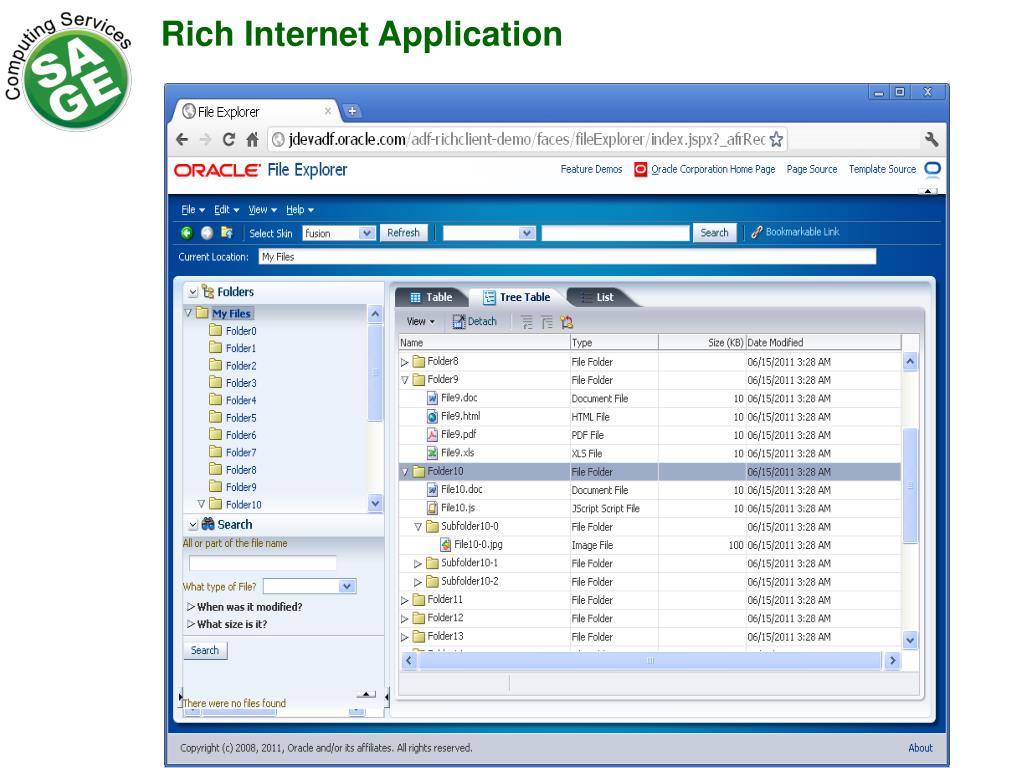Click the table vertical scrollbar down arrow
The width and height of the screenshot is (1024, 768).
910,640
